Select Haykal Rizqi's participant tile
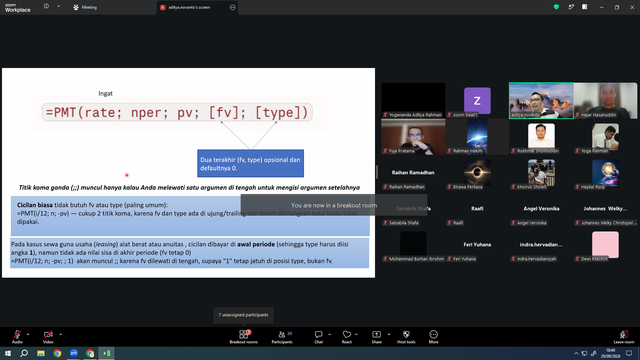 [605, 172]
